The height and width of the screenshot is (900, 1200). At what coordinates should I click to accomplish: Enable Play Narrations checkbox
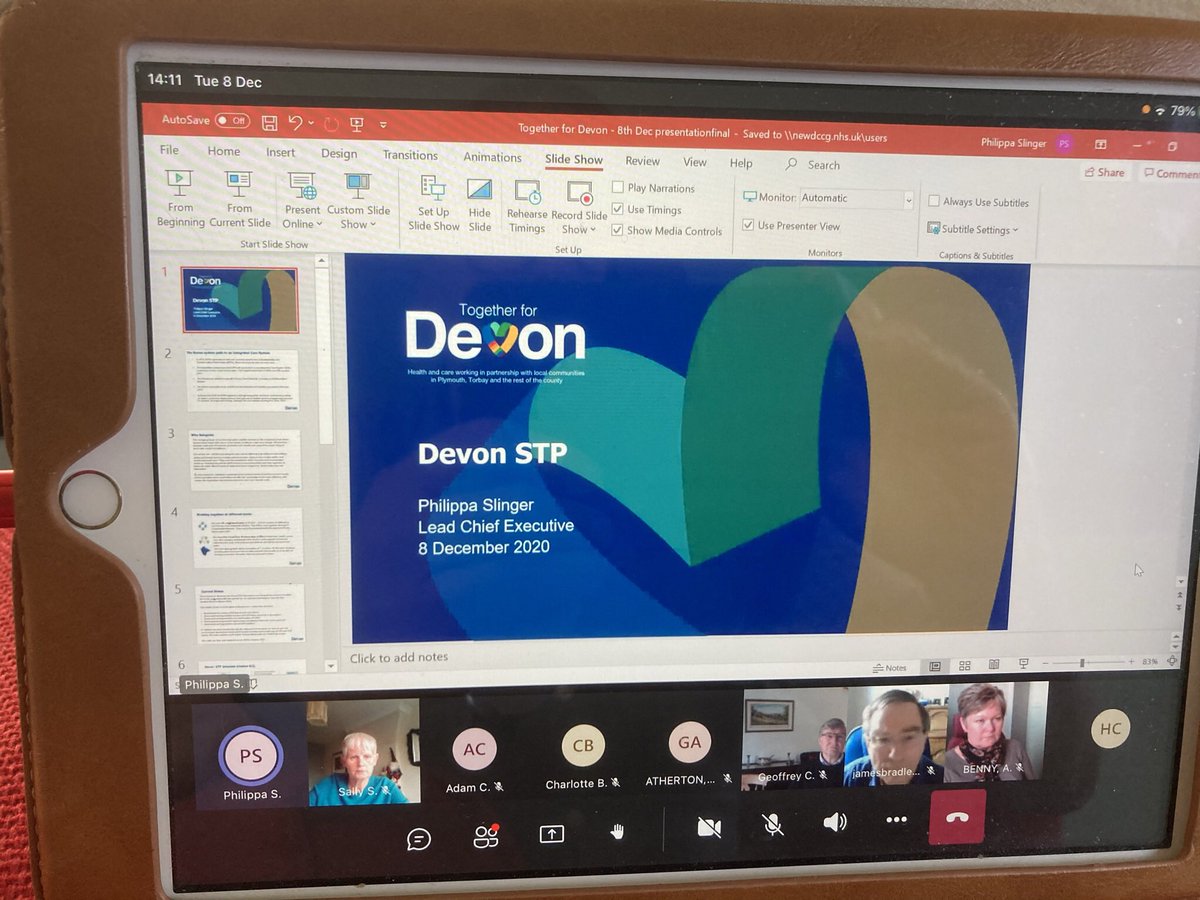[x=618, y=187]
